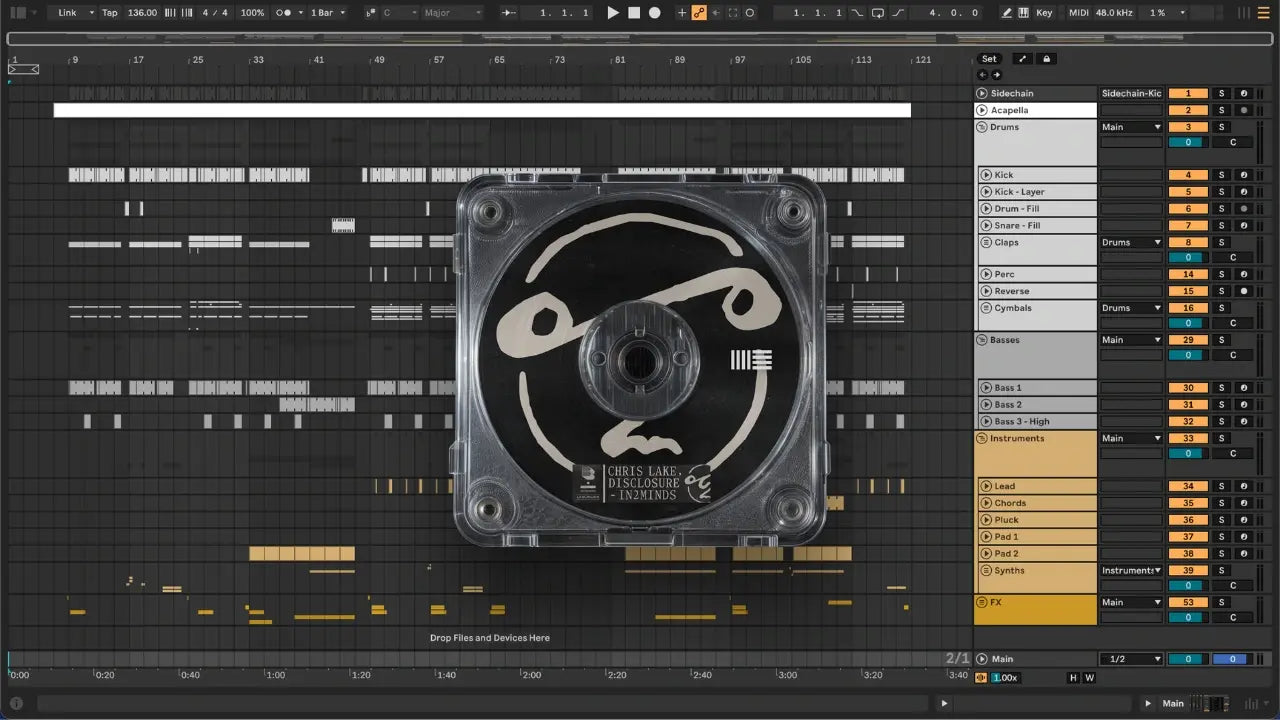The image size is (1280, 720).
Task: Toggle the Punch-Out switch icon
Action: coord(898,13)
